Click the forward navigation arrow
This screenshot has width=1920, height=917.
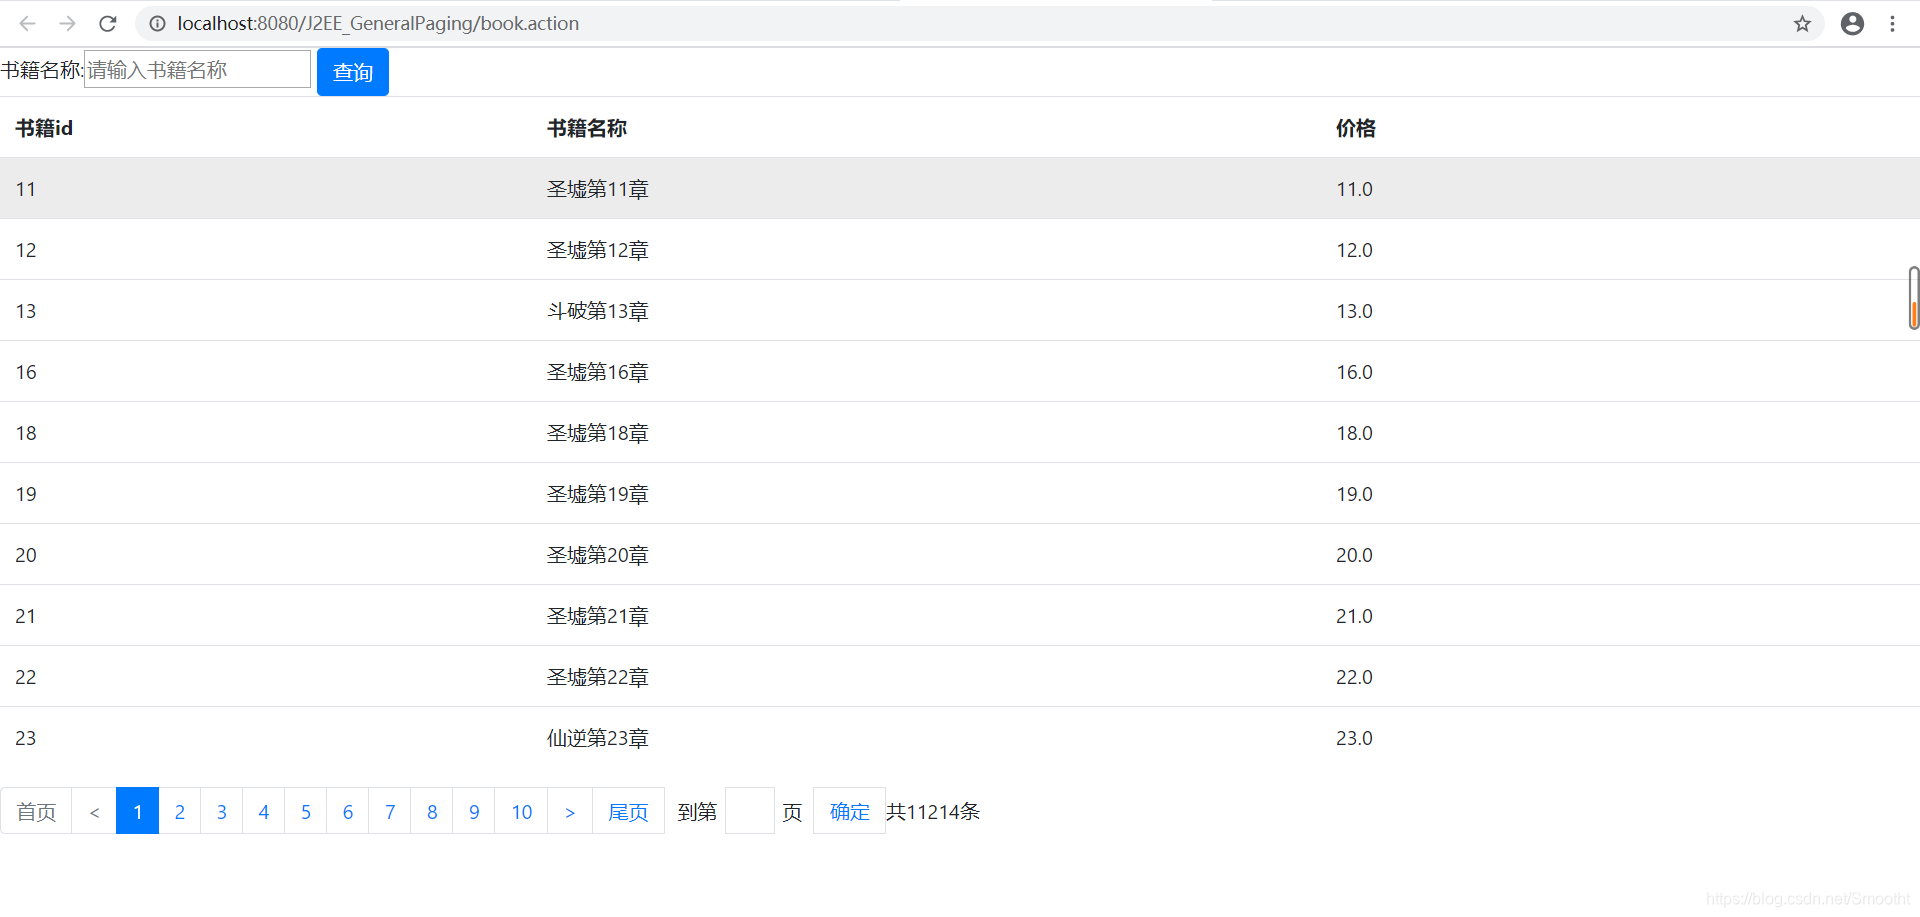pos(67,23)
